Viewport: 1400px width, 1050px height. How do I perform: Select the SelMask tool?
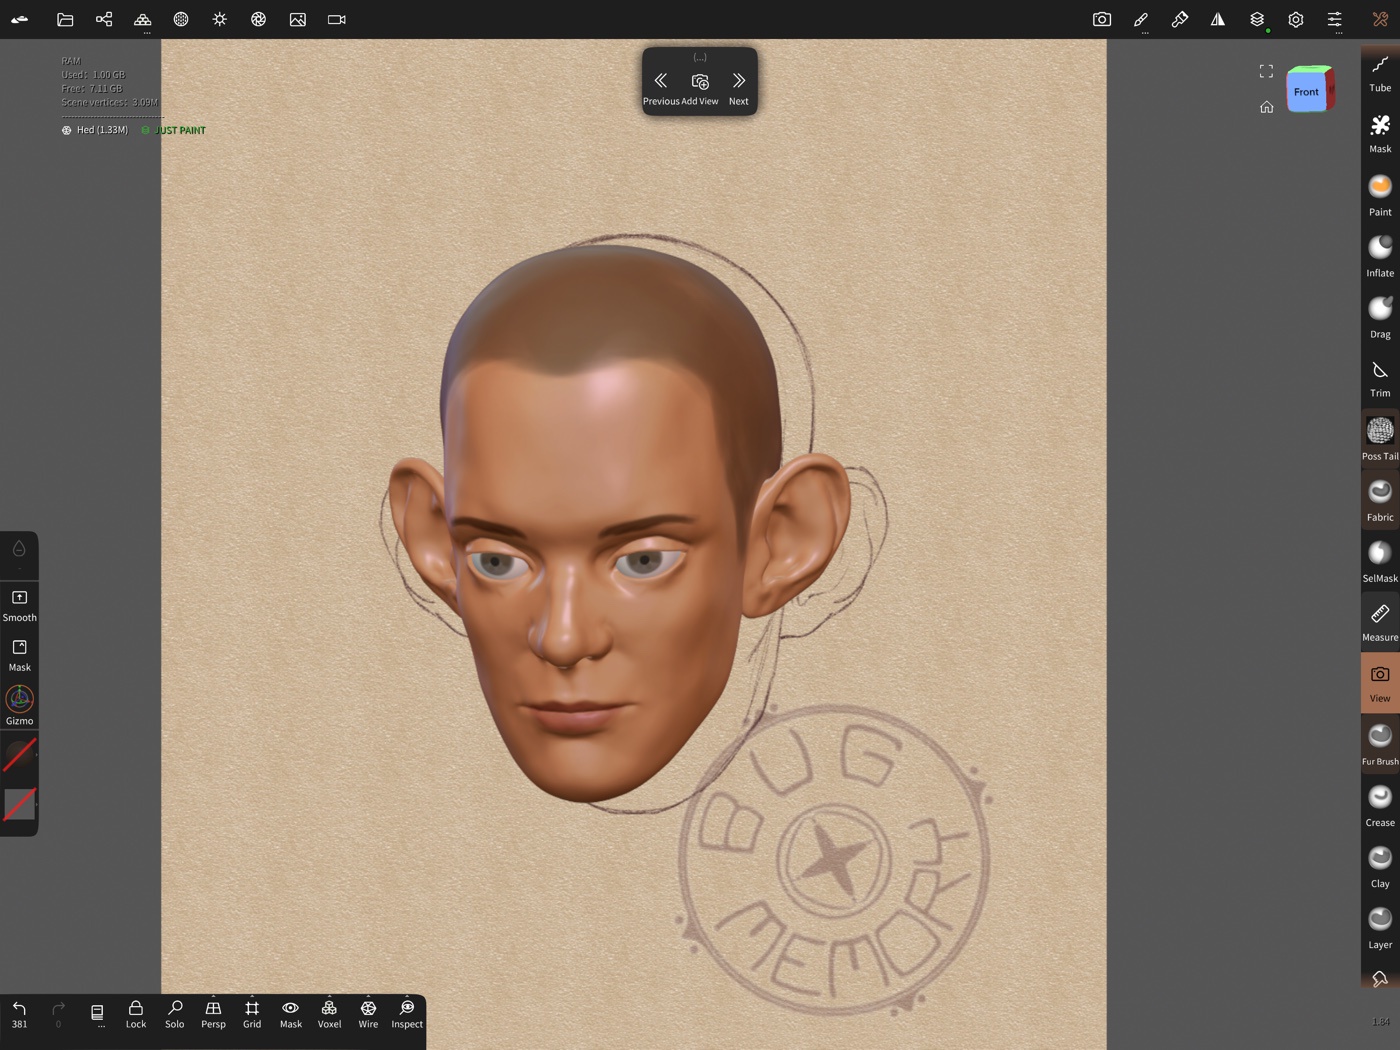[x=1380, y=562]
